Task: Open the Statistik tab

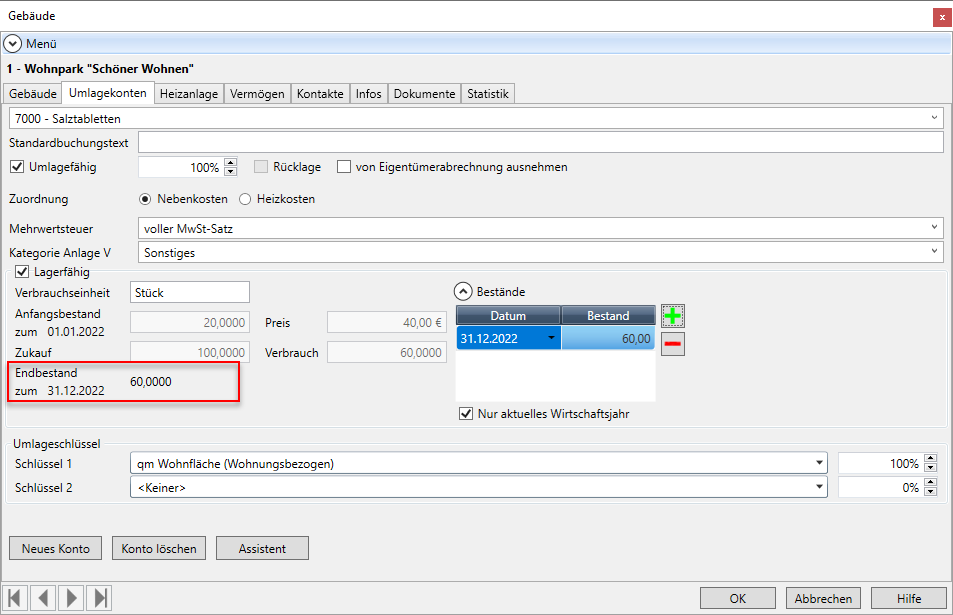Action: (x=487, y=94)
